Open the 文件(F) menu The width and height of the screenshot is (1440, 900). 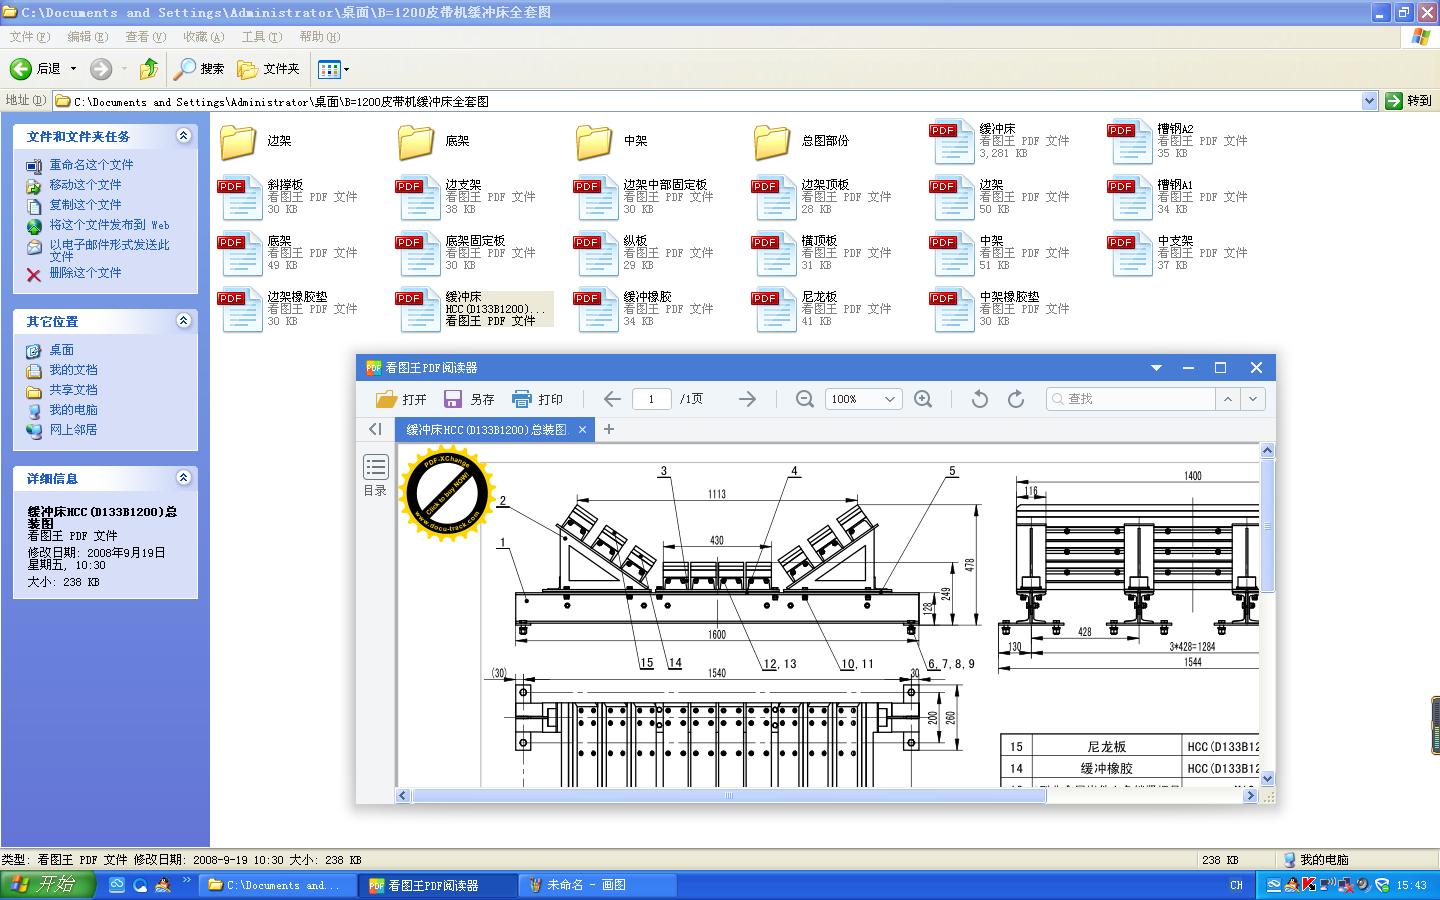[x=29, y=37]
